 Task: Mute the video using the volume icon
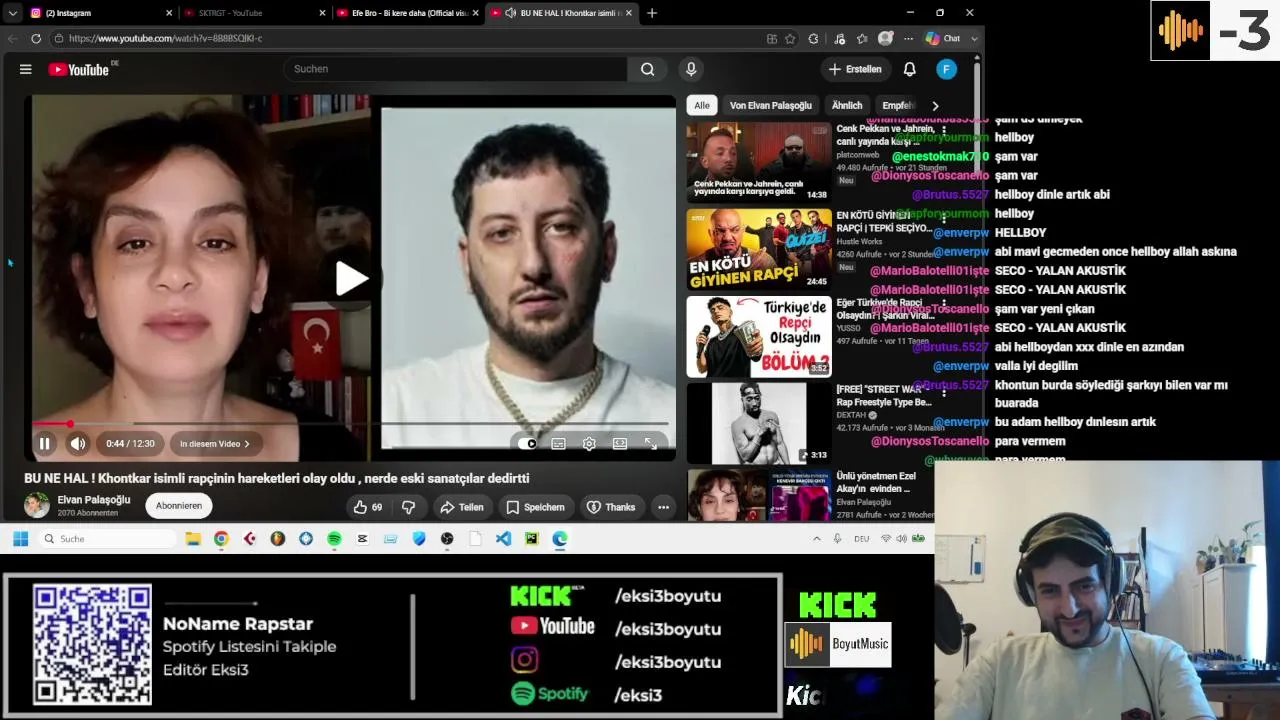click(x=78, y=443)
